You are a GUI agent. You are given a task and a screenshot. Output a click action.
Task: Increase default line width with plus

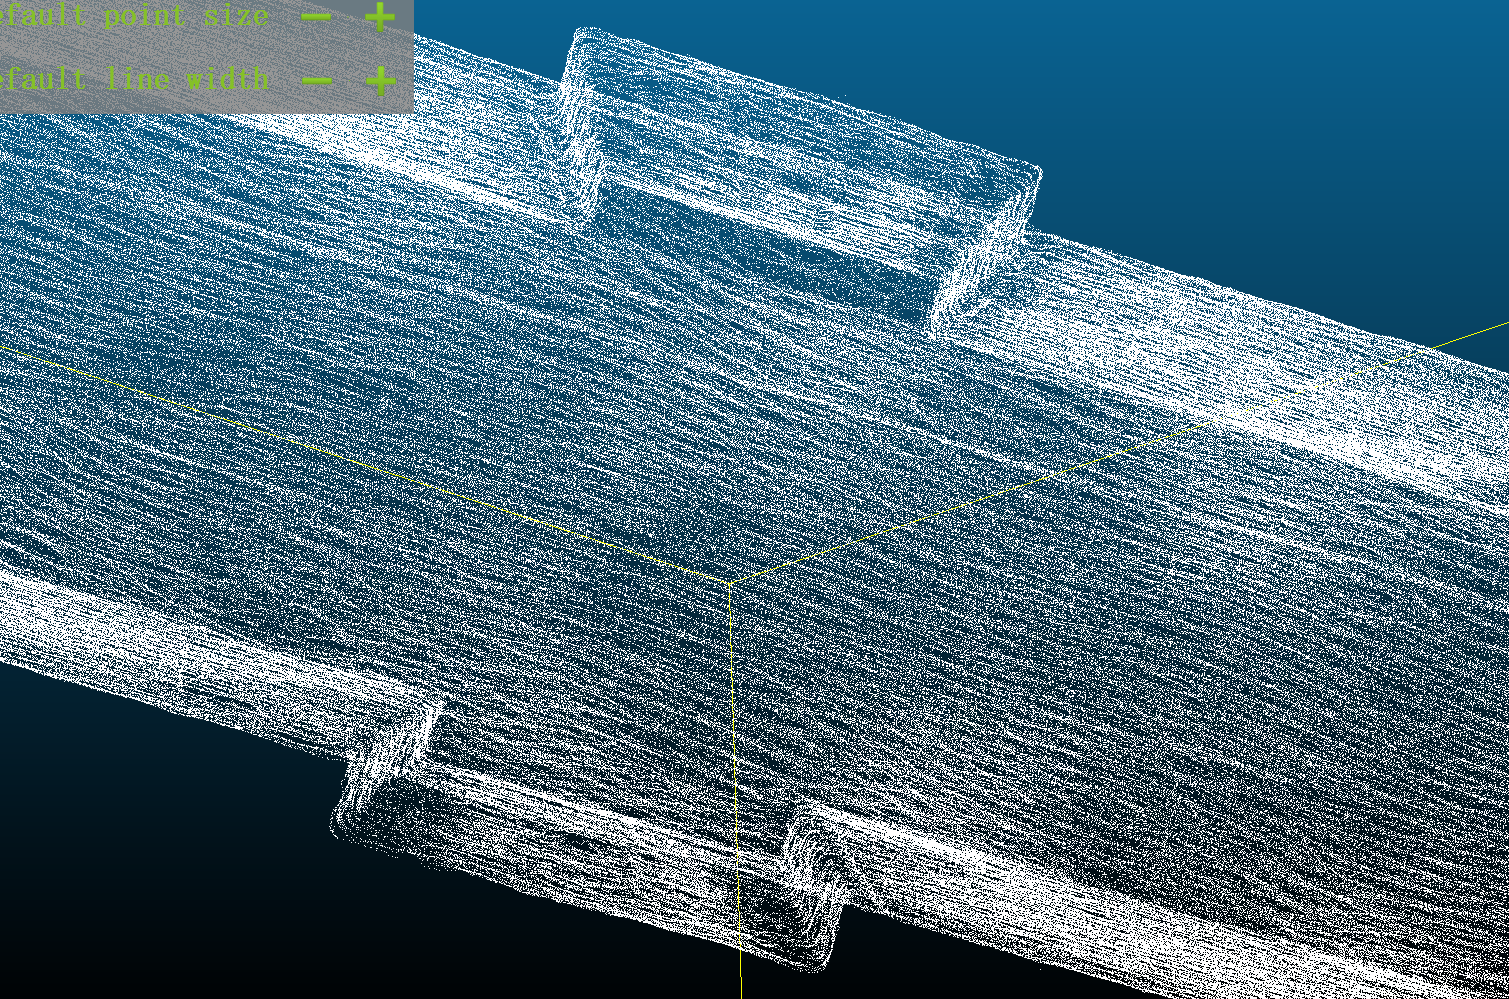(380, 80)
